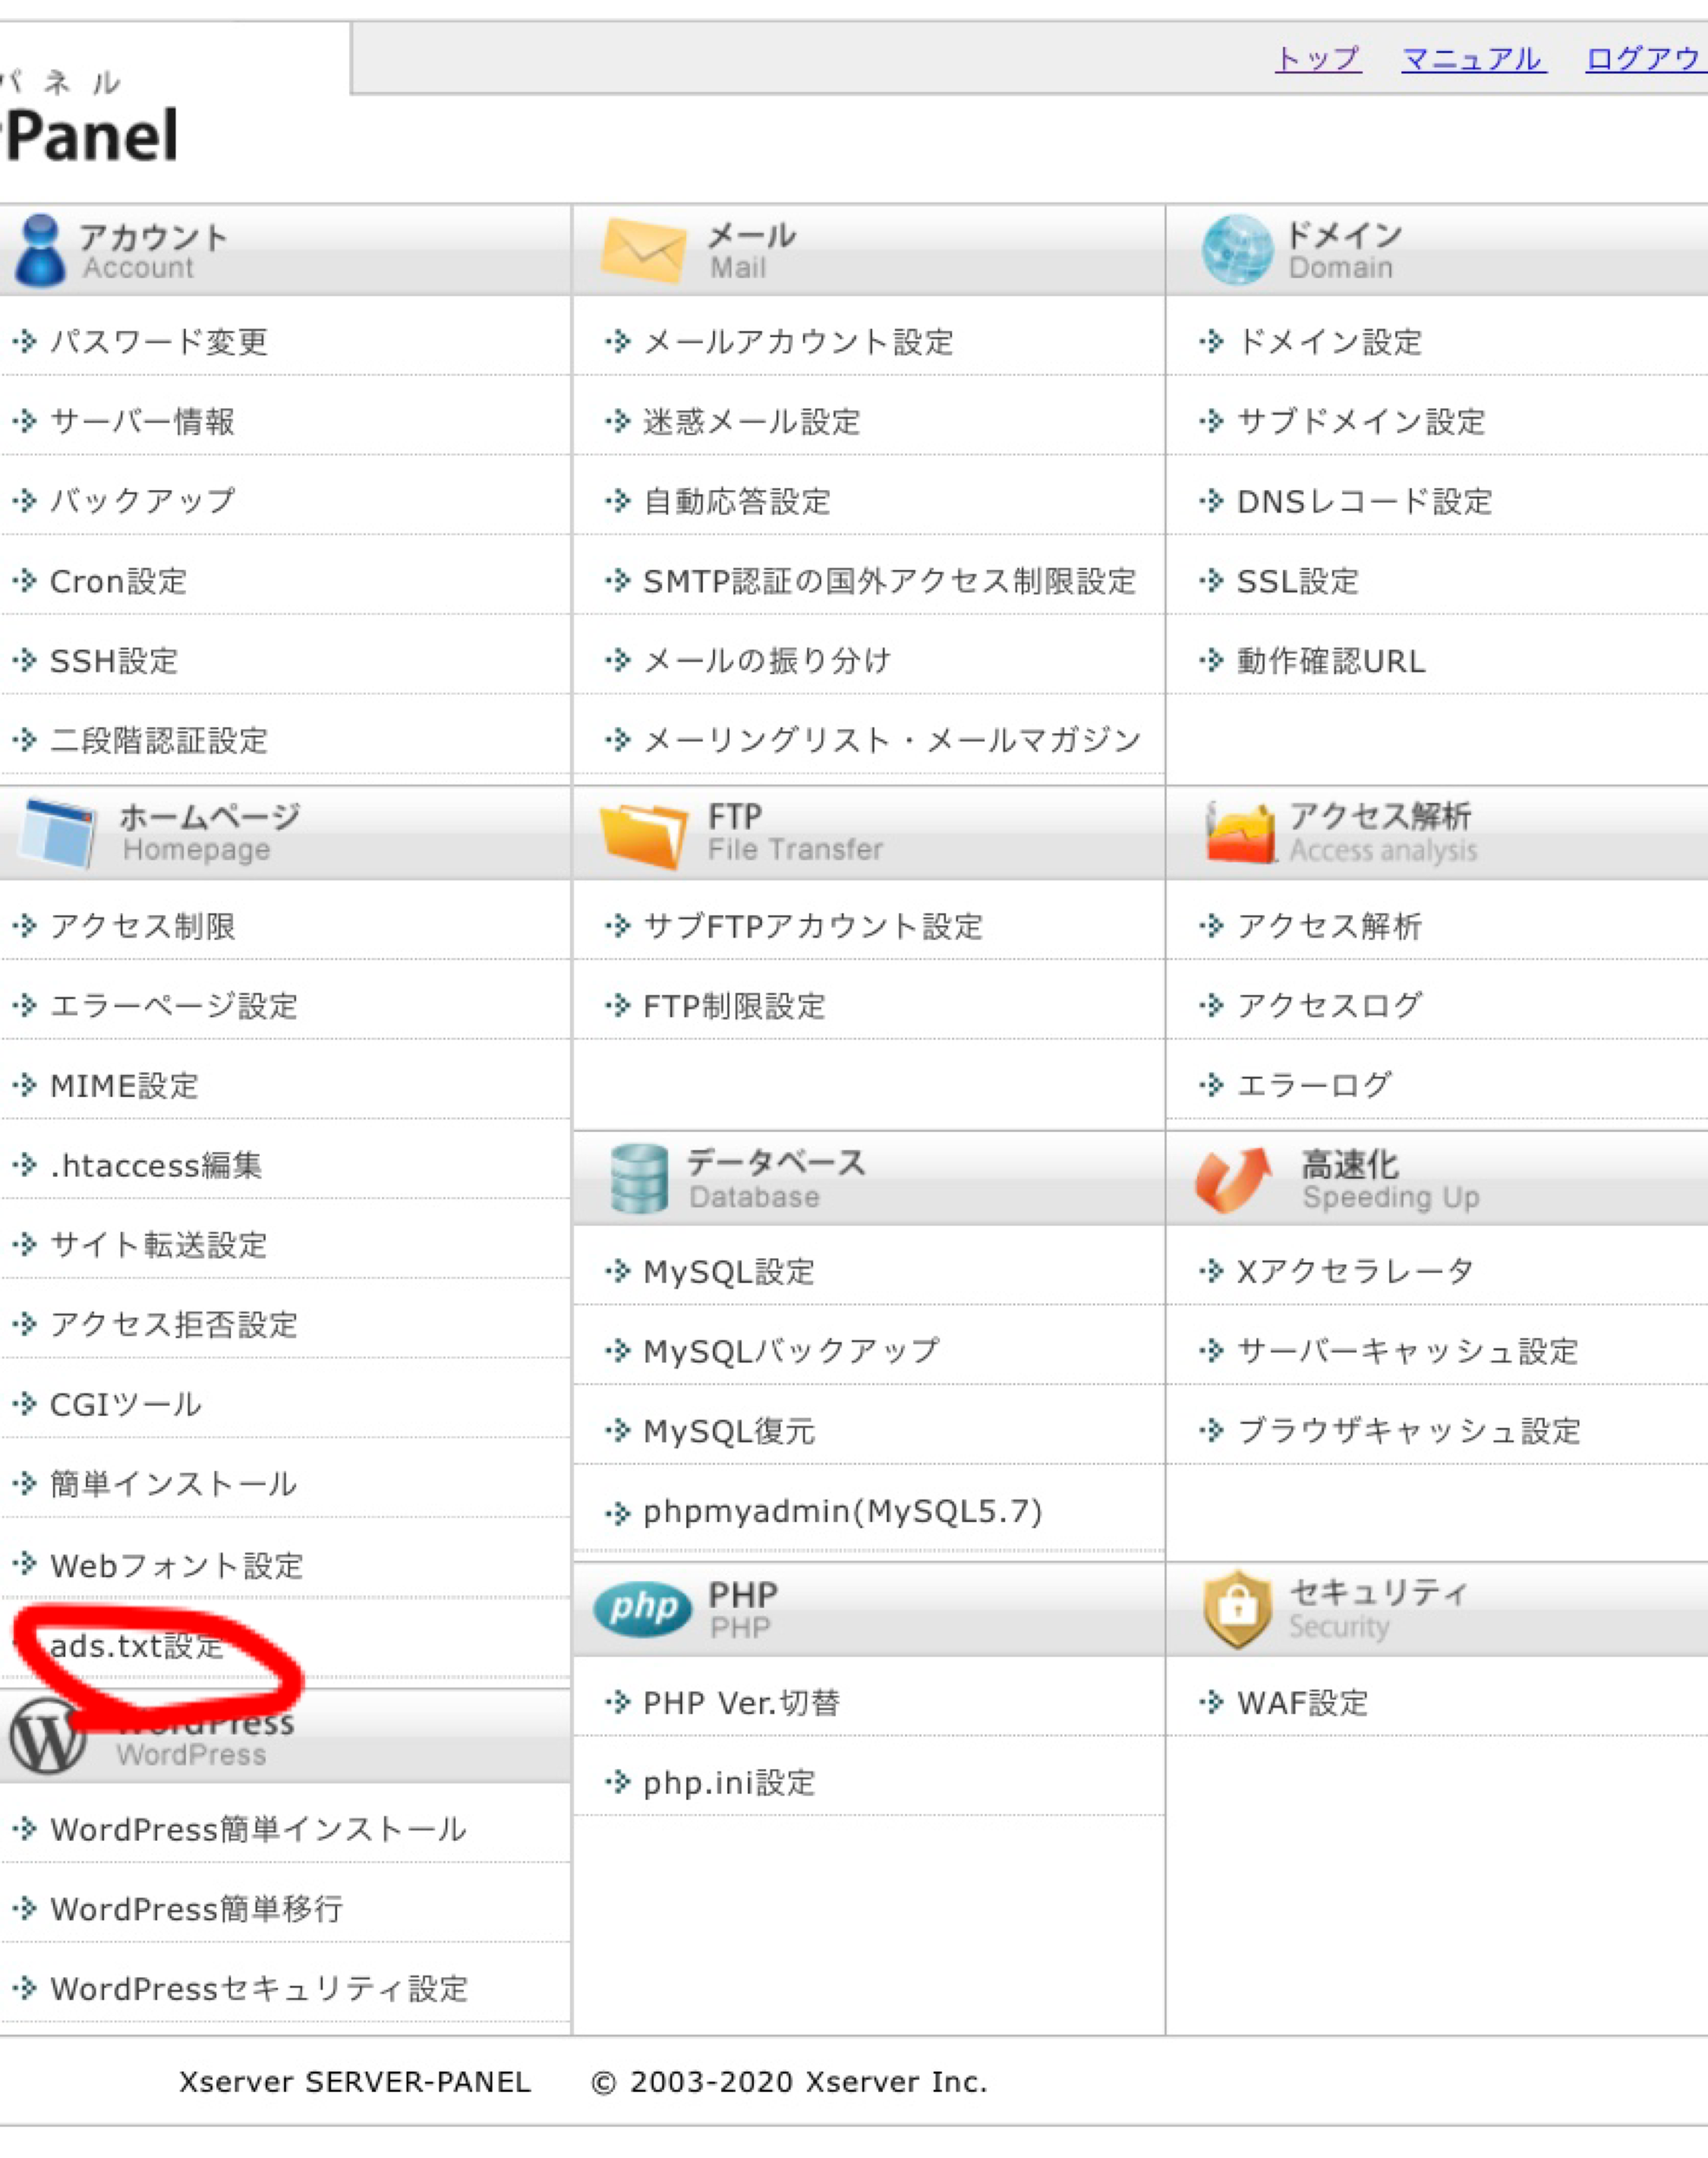1708x2158 pixels.
Task: Click the arrow bullet beside MySQL設定
Action: coord(618,1271)
